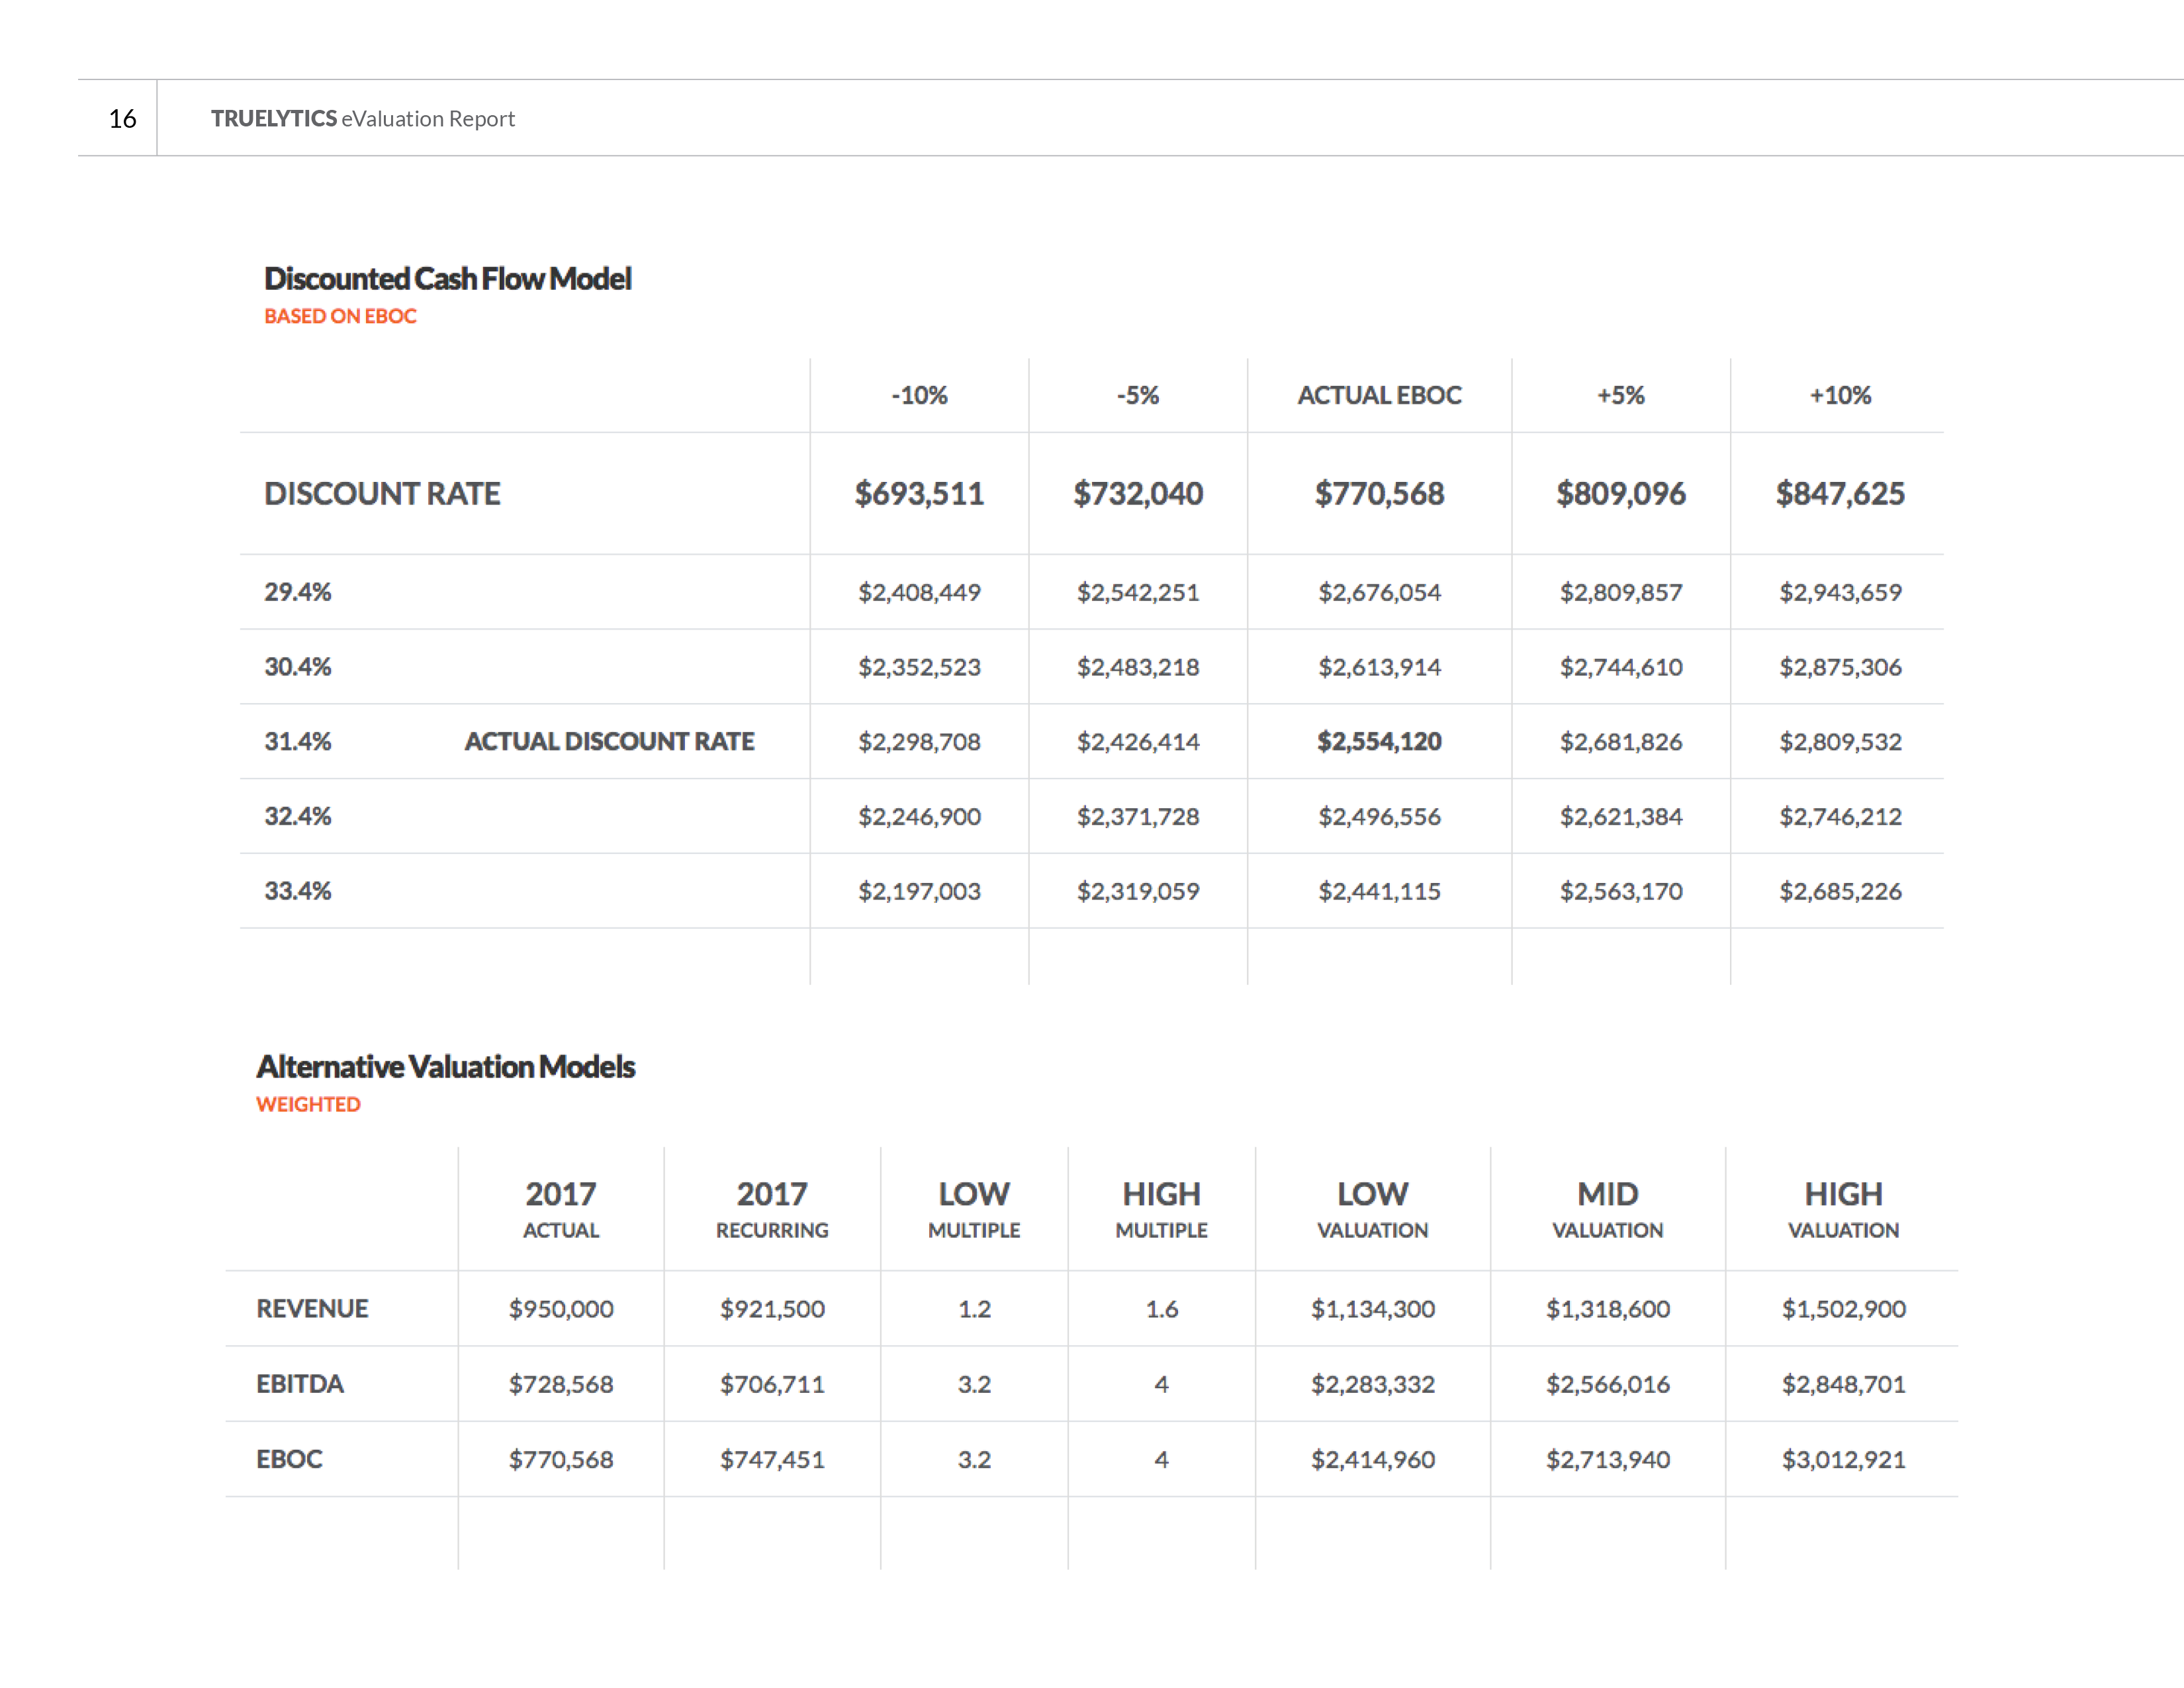Click the ACTUAL DISCOUNT RATE label

point(609,742)
